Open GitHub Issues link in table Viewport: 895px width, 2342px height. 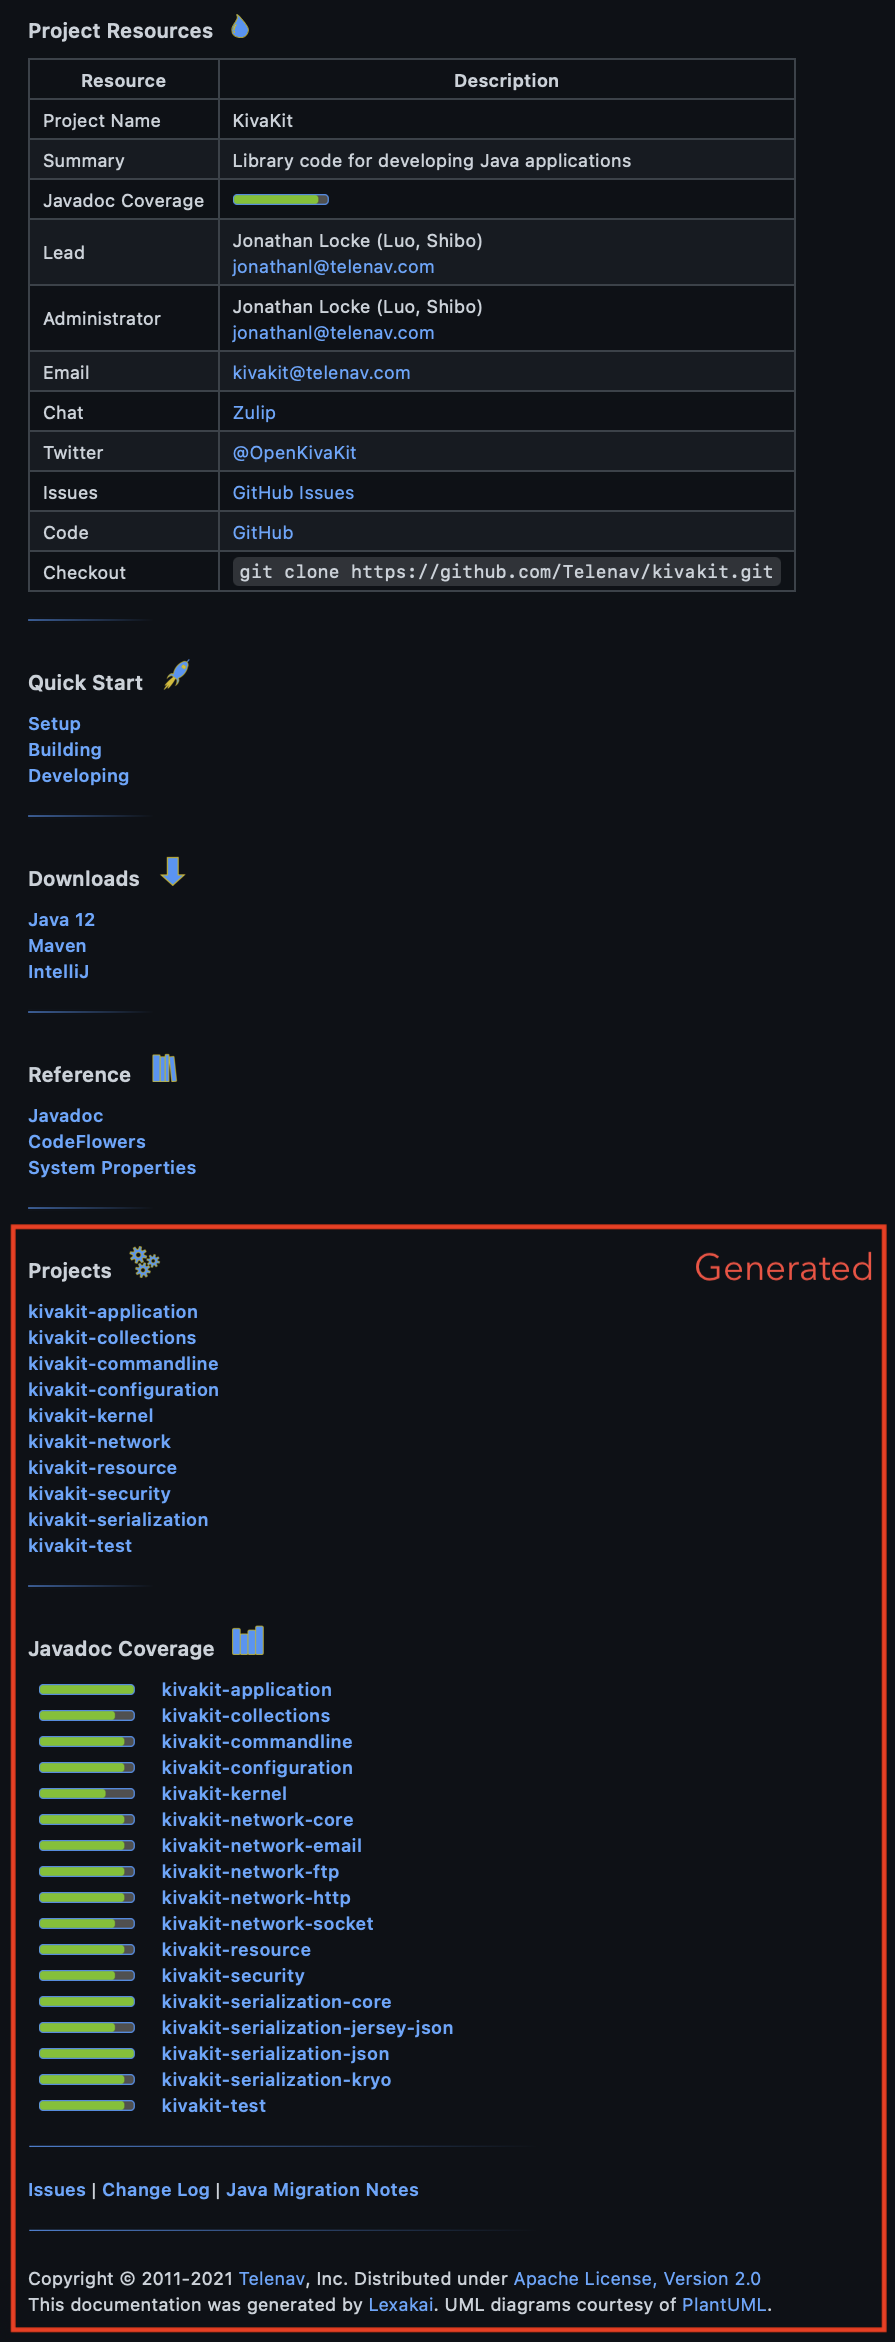pyautogui.click(x=293, y=492)
